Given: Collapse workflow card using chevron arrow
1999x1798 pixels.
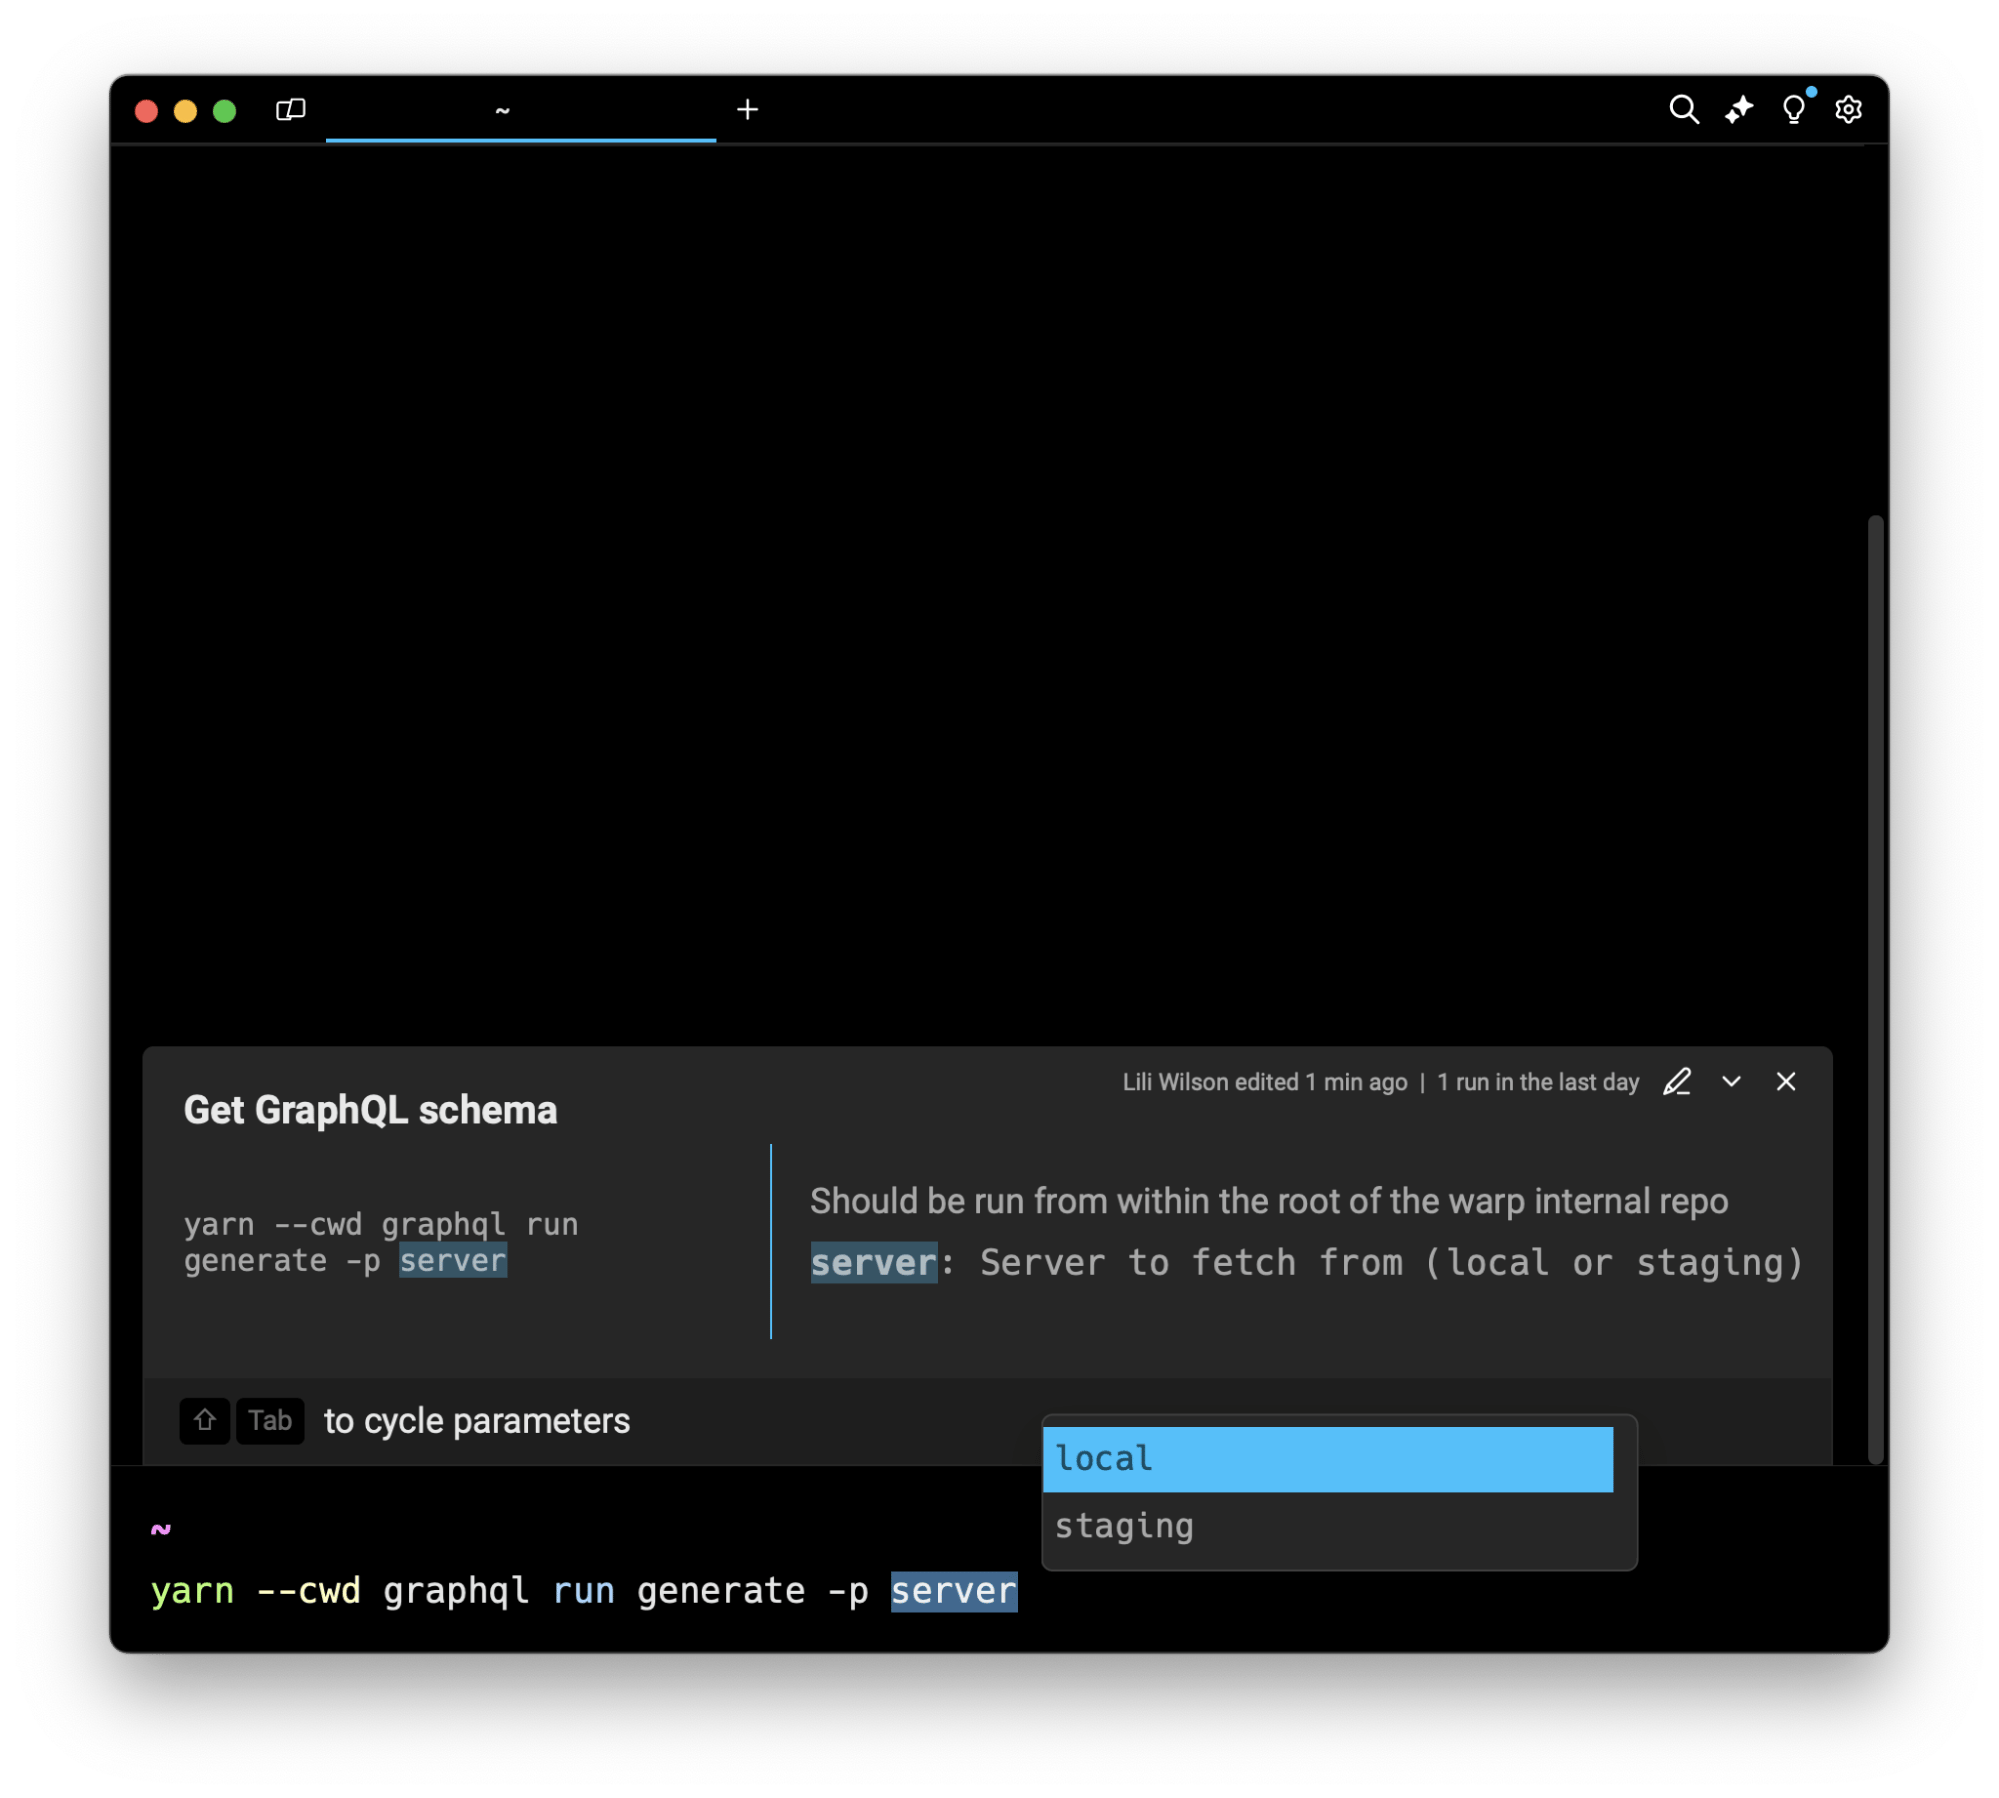Looking at the screenshot, I should click(1731, 1082).
